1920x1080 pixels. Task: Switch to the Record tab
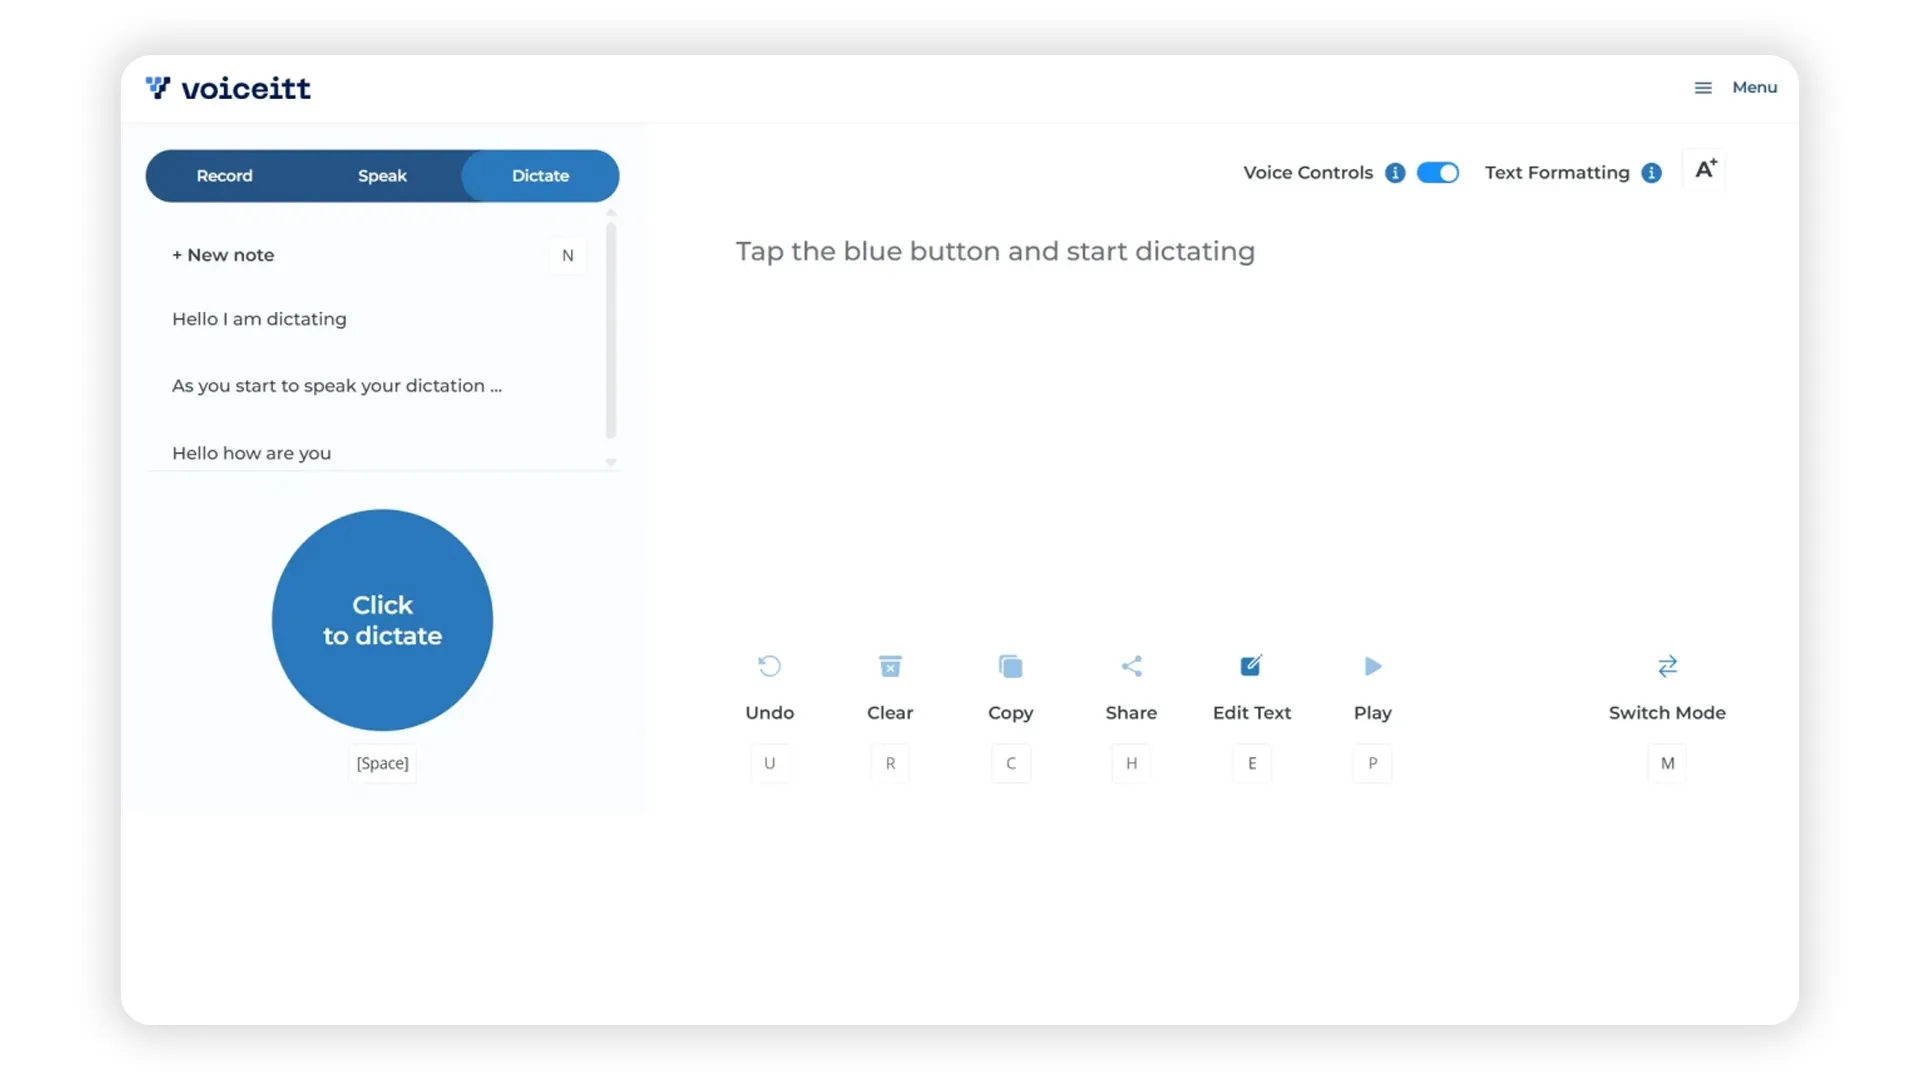(224, 176)
